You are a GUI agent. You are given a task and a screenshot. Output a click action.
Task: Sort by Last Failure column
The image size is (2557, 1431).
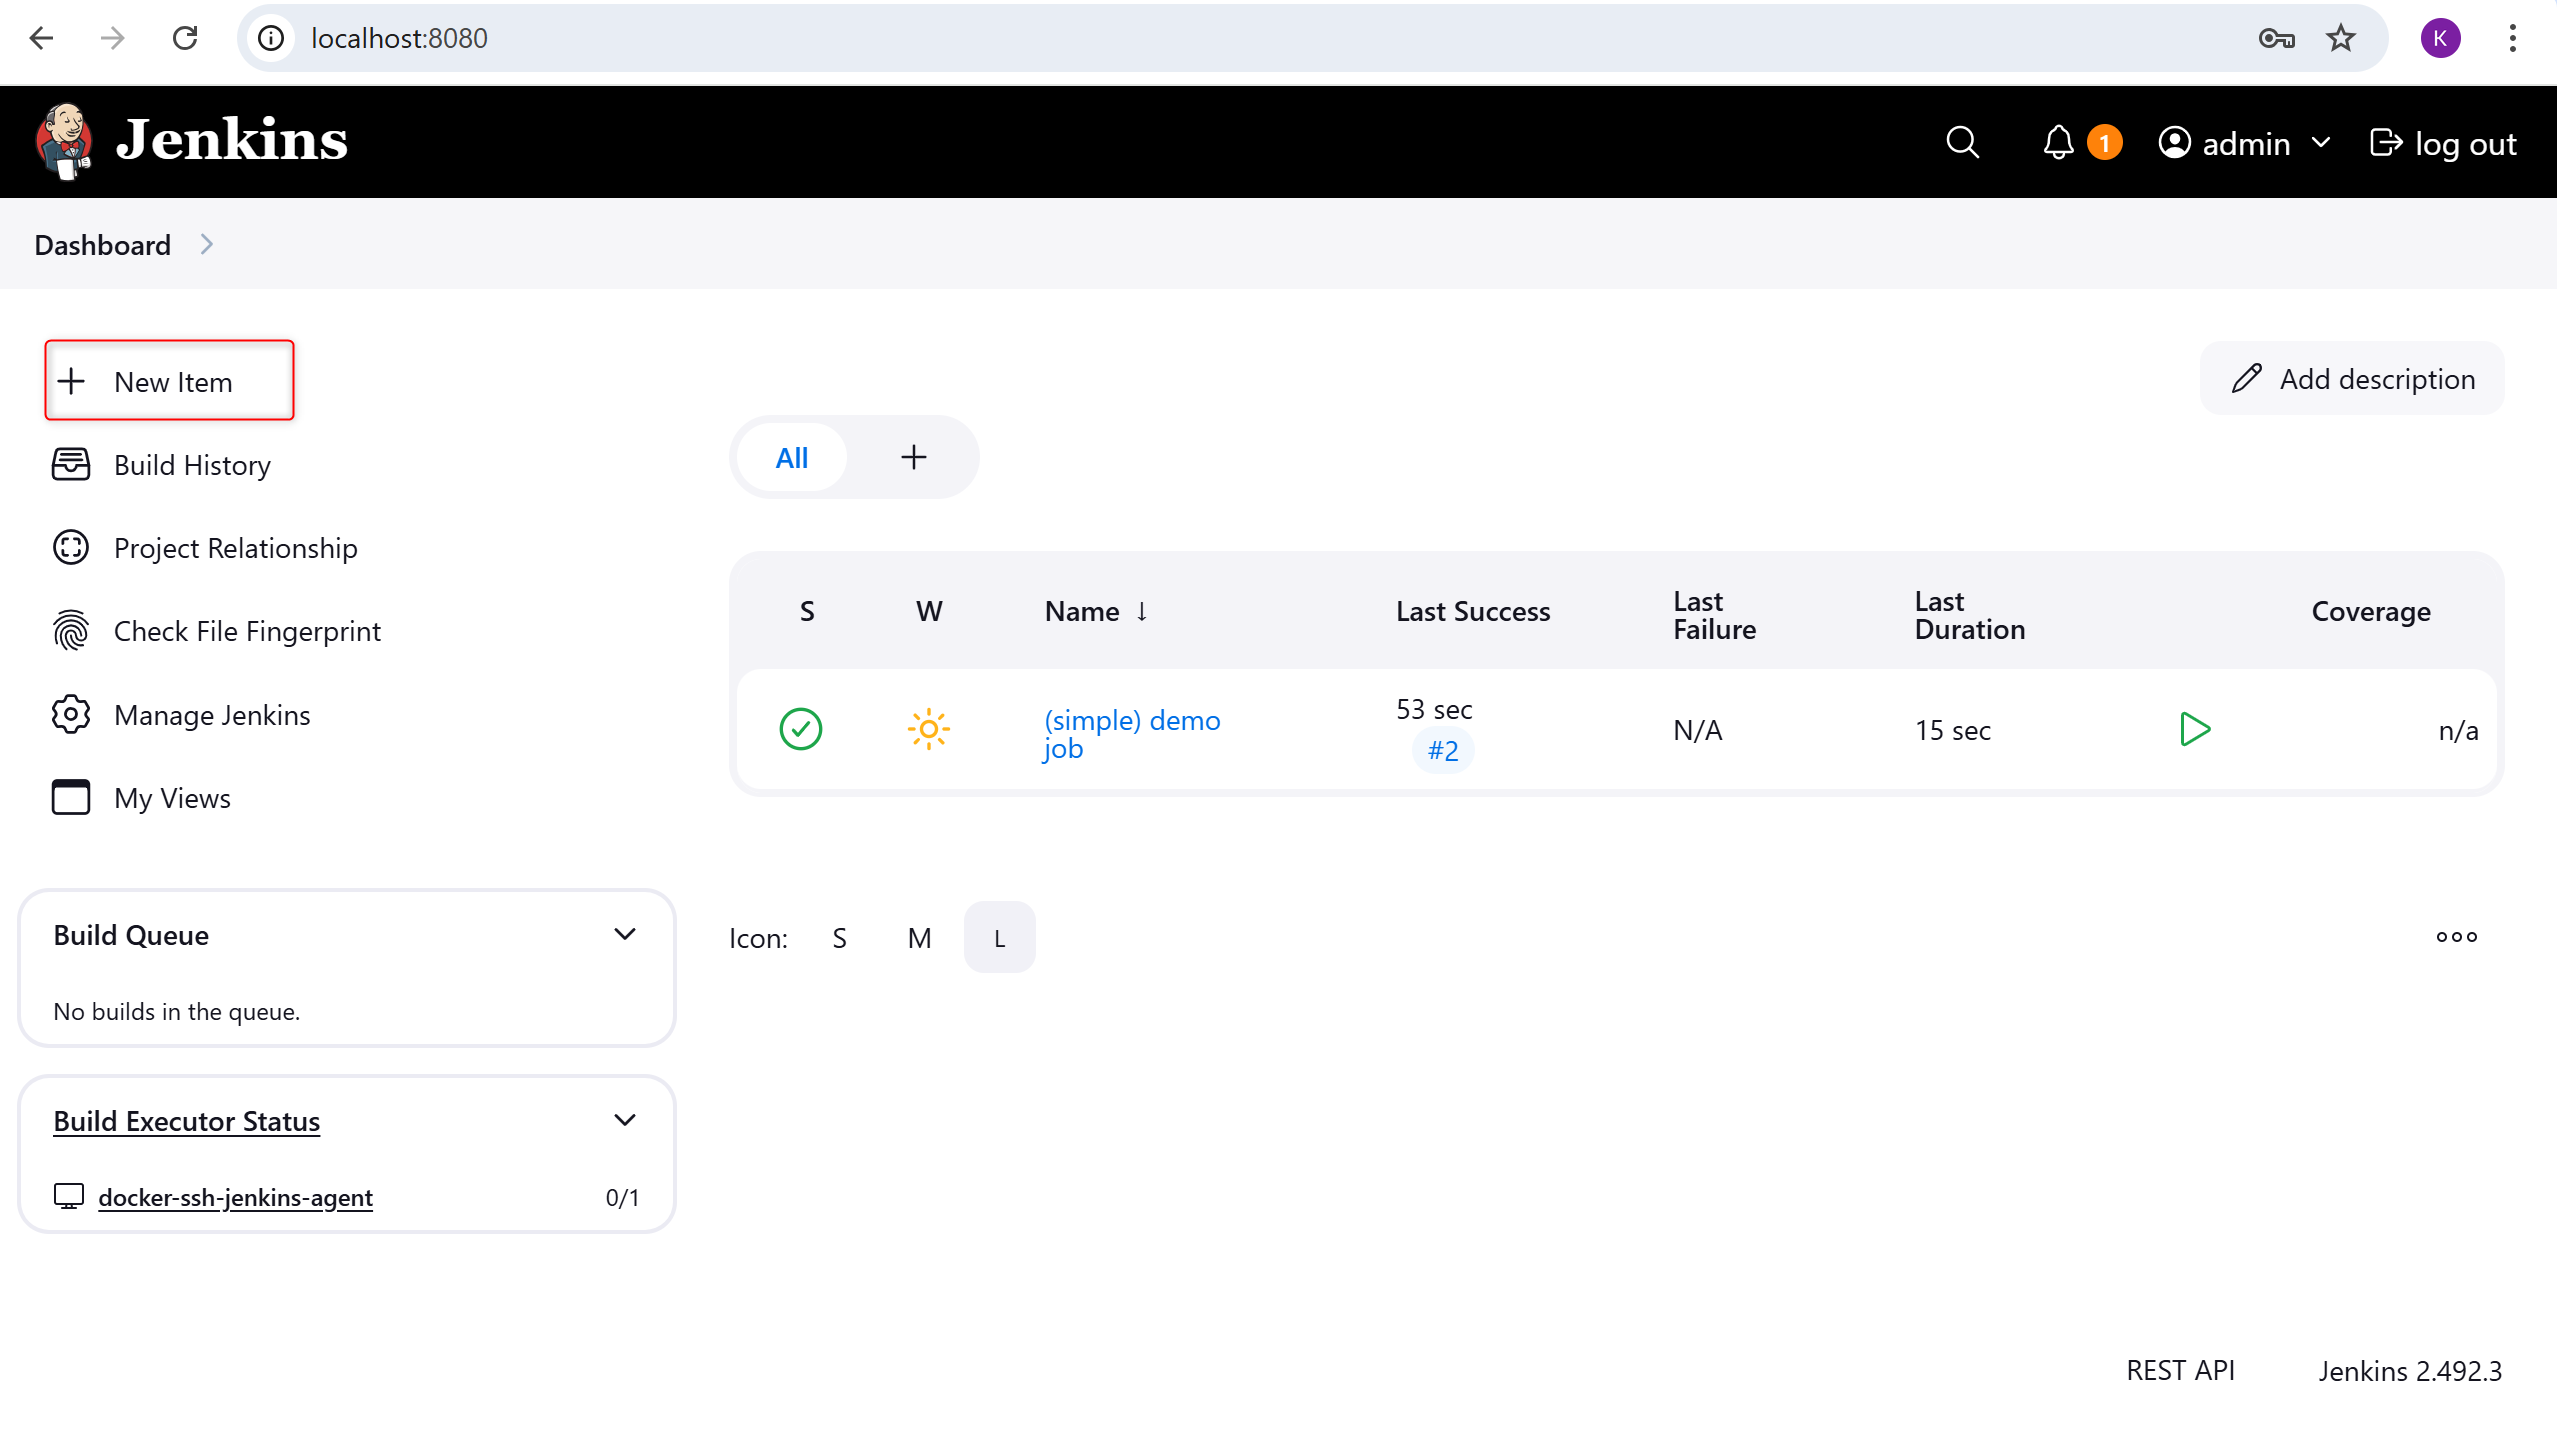[1714, 615]
